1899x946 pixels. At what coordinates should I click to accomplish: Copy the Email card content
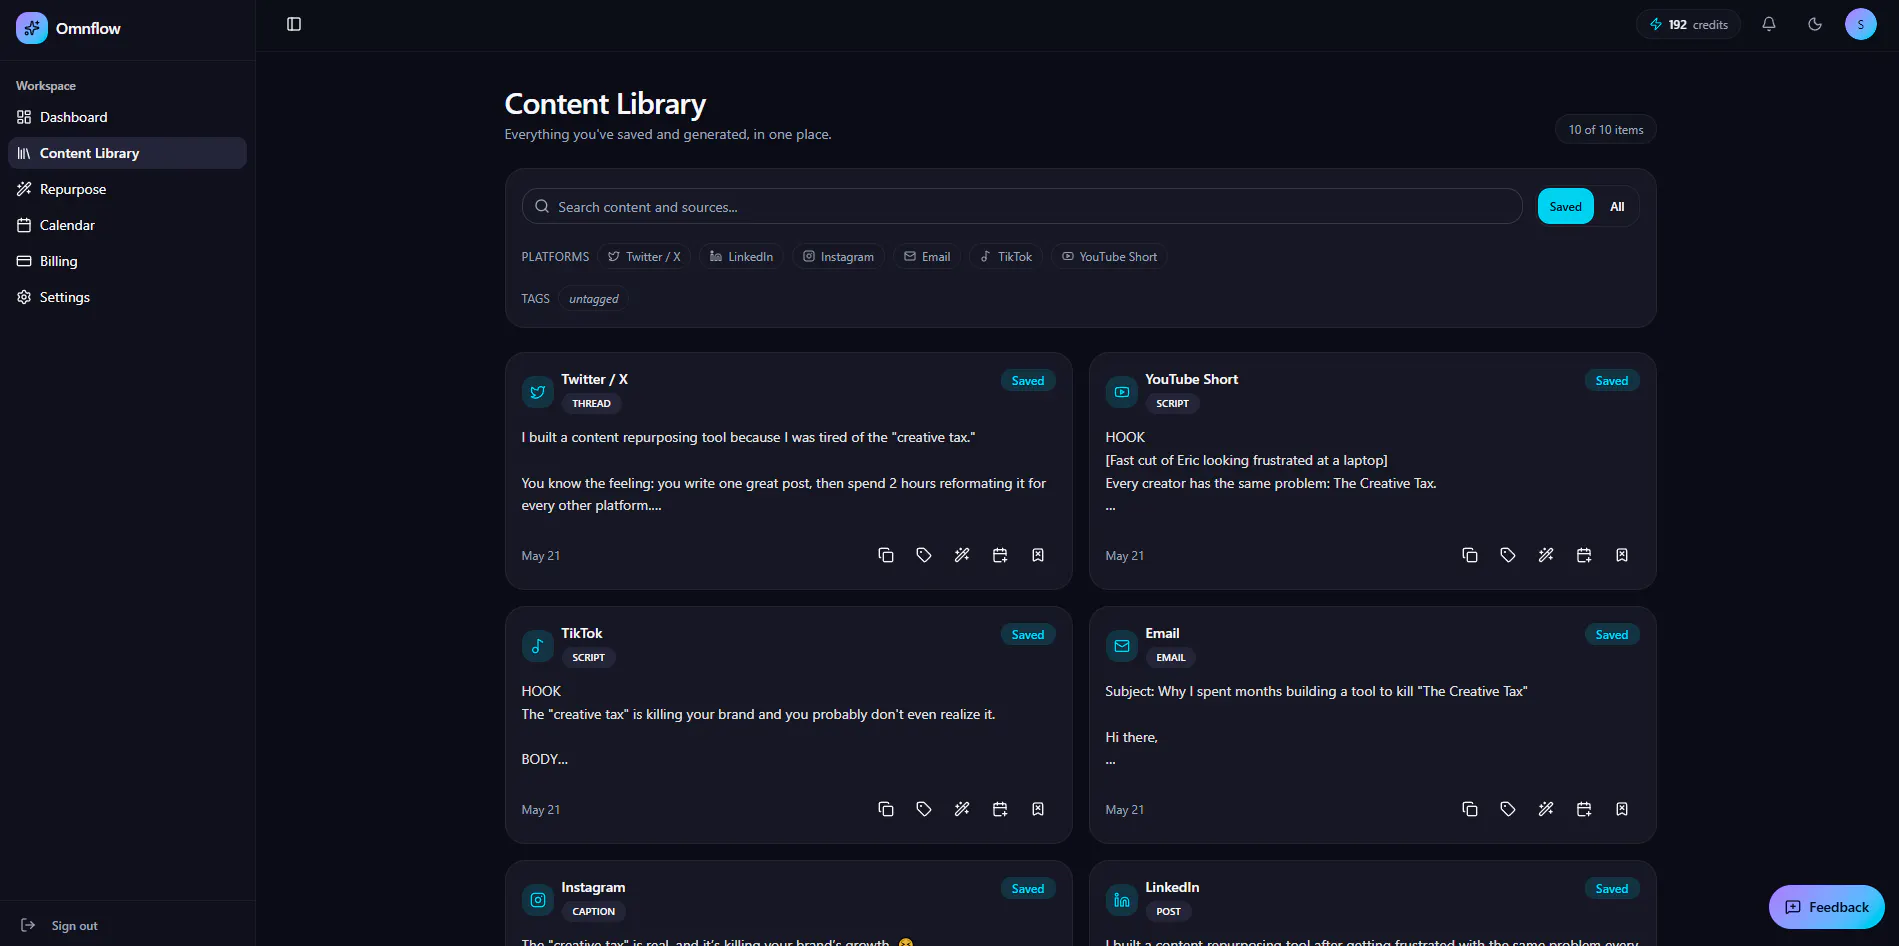pyautogui.click(x=1470, y=809)
